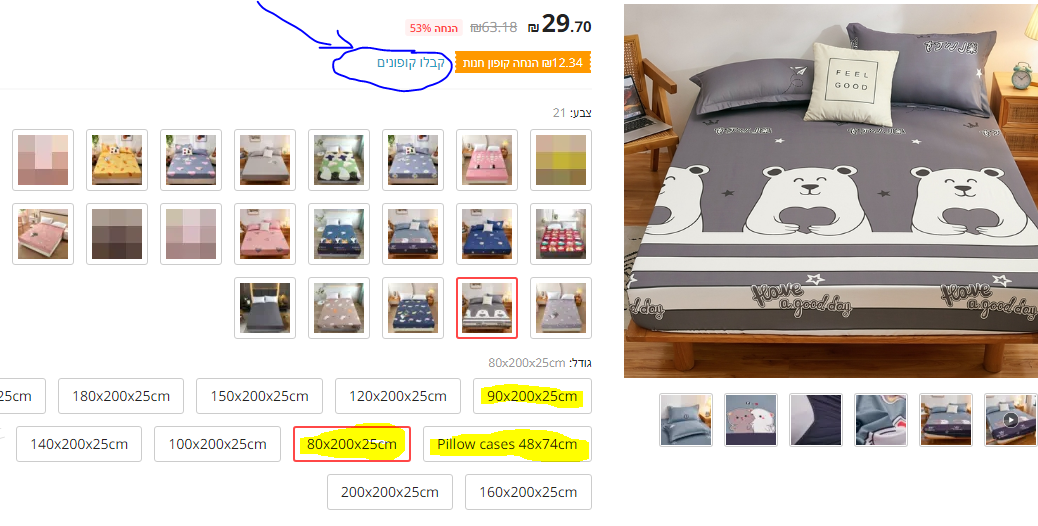Open the קבלו קופונים coupons link
The image size is (1038, 526).
click(410, 63)
